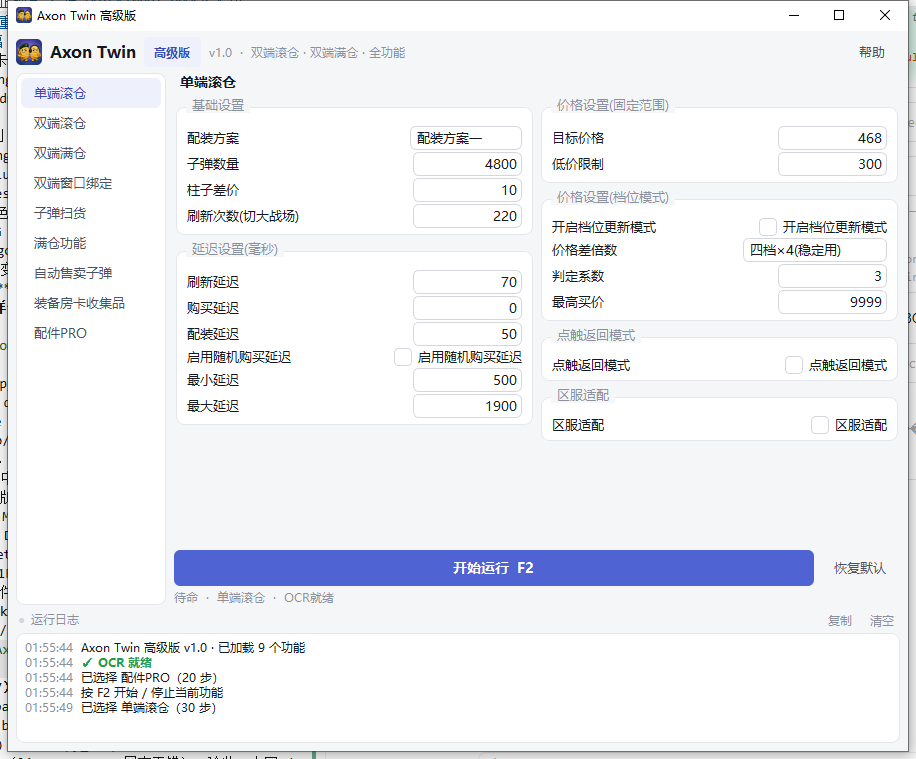Viewport: 916px width, 759px height.
Task: Expand the 价格差倍数 combo box
Action: 815,250
